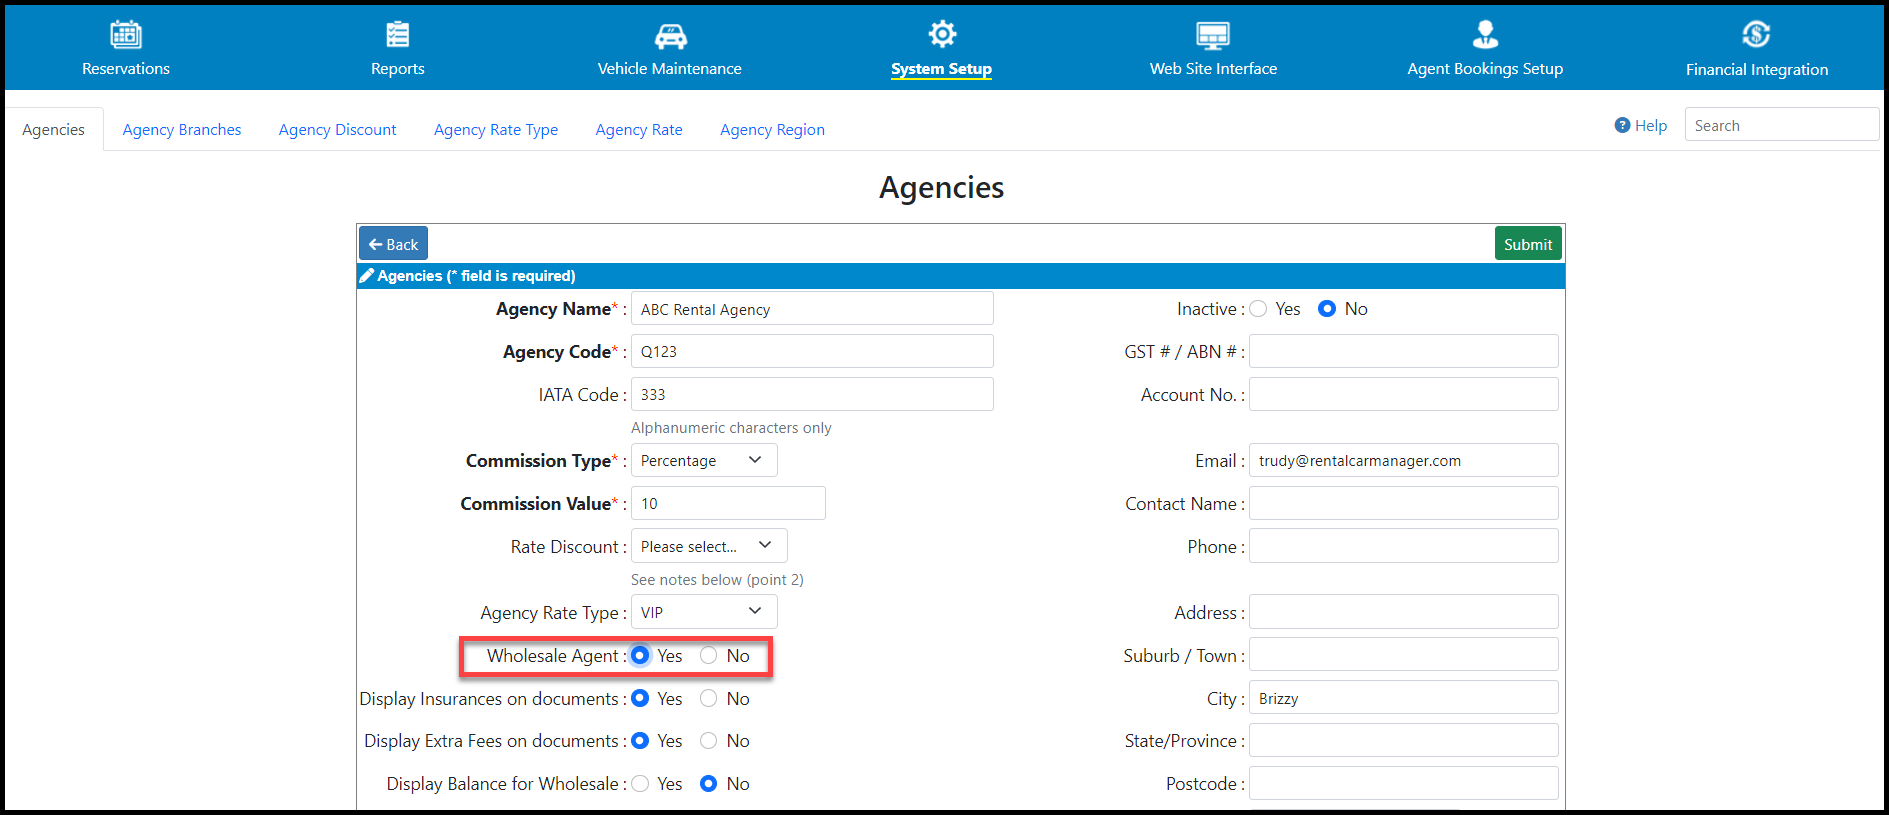Click the Reports clipboard icon
Screen dimensions: 1889x815
398,34
